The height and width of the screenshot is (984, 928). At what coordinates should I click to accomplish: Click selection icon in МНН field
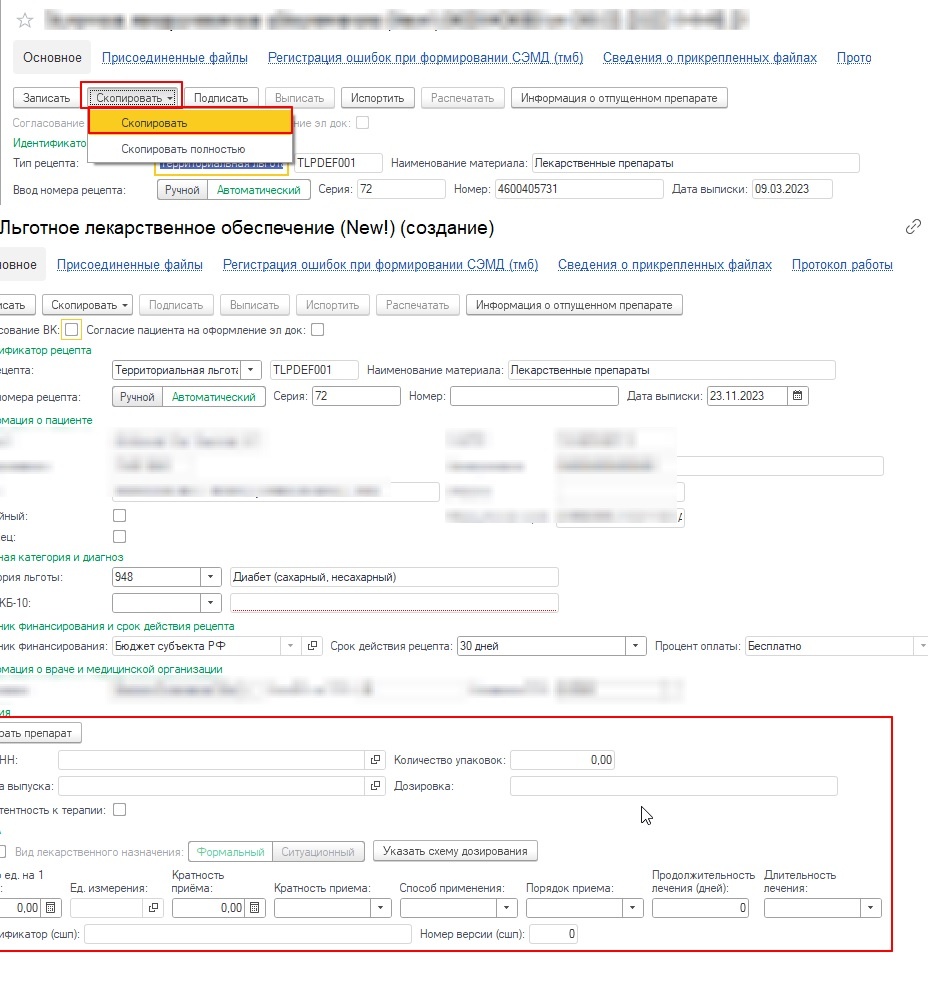tap(376, 760)
